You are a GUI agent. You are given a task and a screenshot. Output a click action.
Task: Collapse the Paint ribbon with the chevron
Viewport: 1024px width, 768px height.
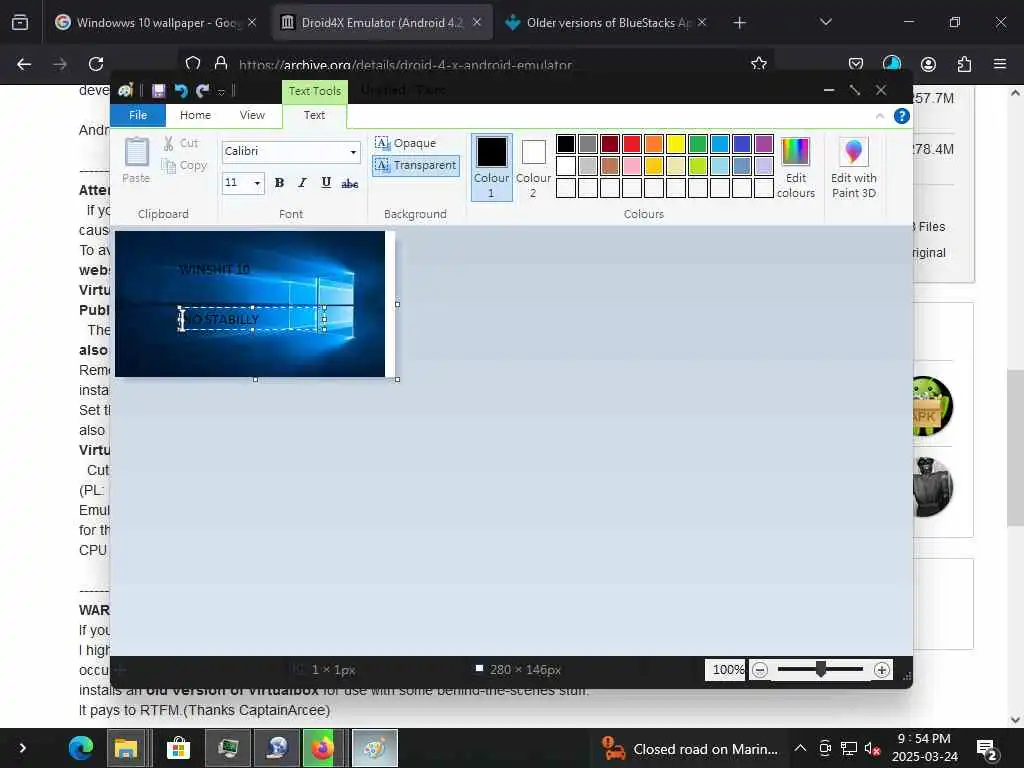880,116
